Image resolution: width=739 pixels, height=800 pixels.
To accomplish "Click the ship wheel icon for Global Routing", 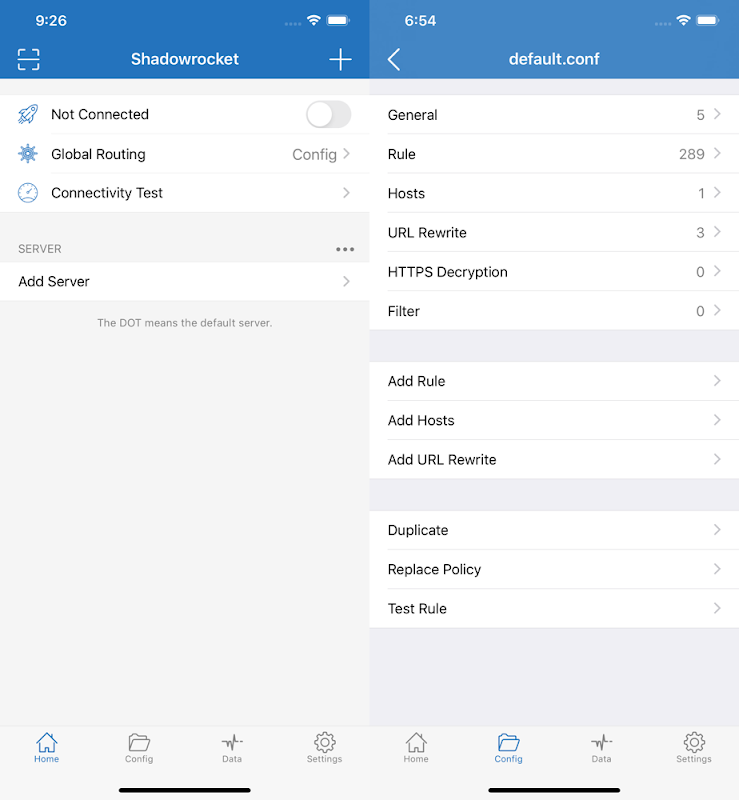I will coord(28,154).
